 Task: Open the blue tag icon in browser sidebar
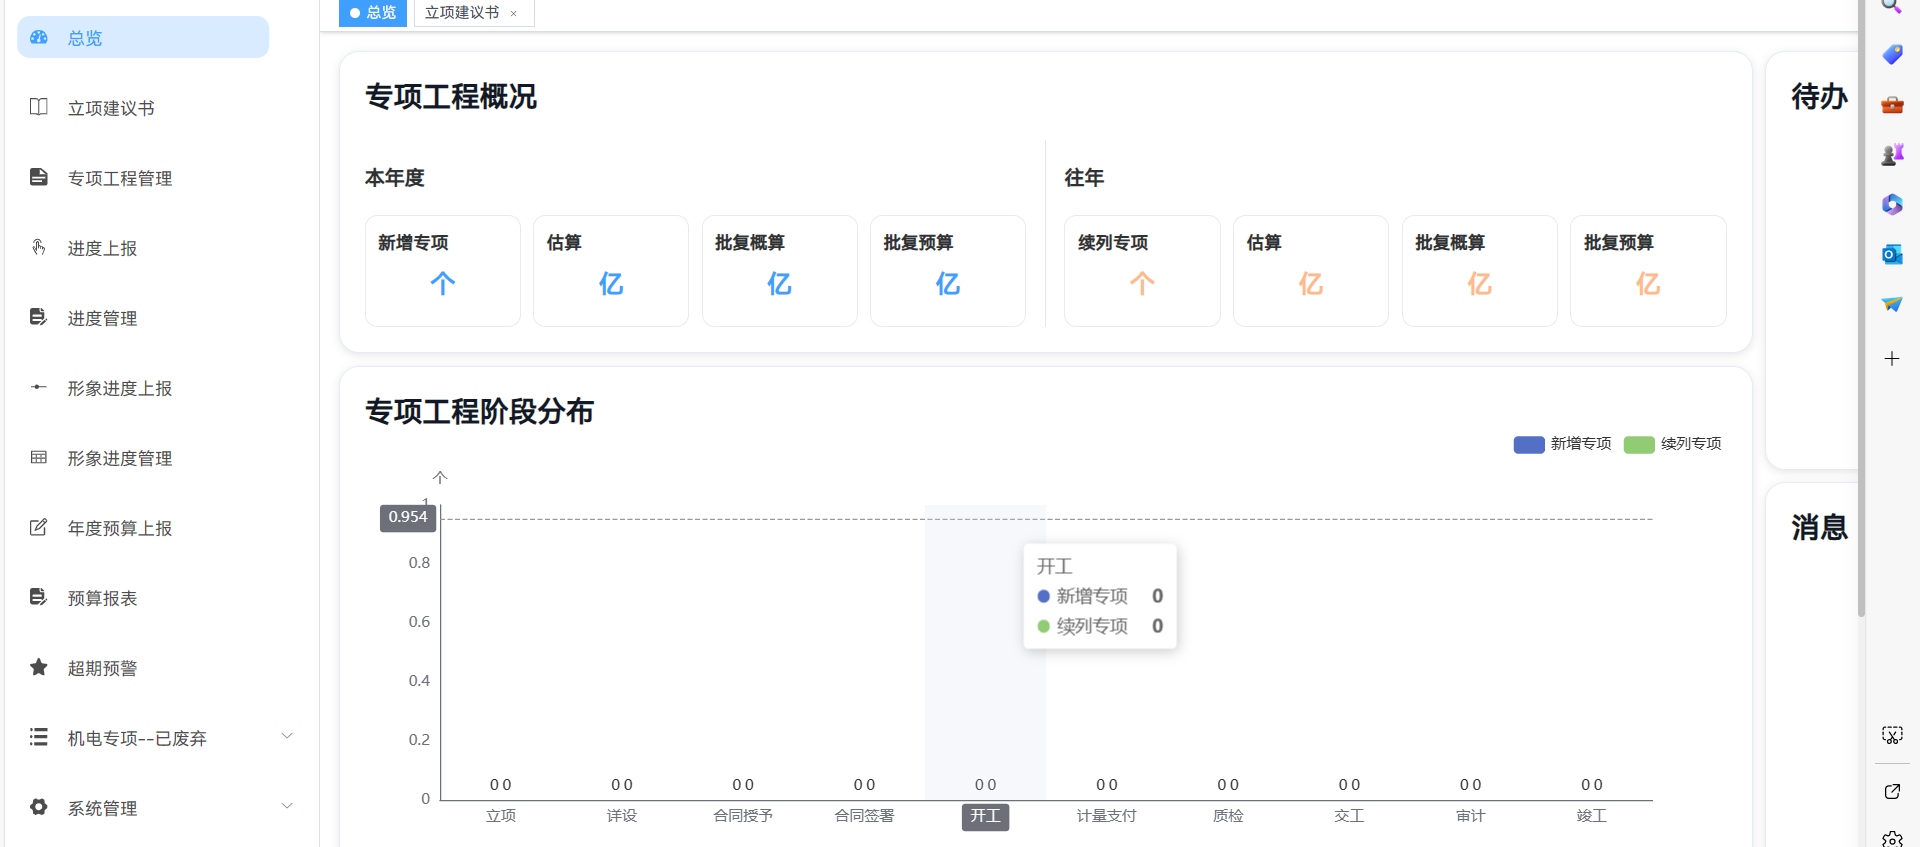[1892, 54]
